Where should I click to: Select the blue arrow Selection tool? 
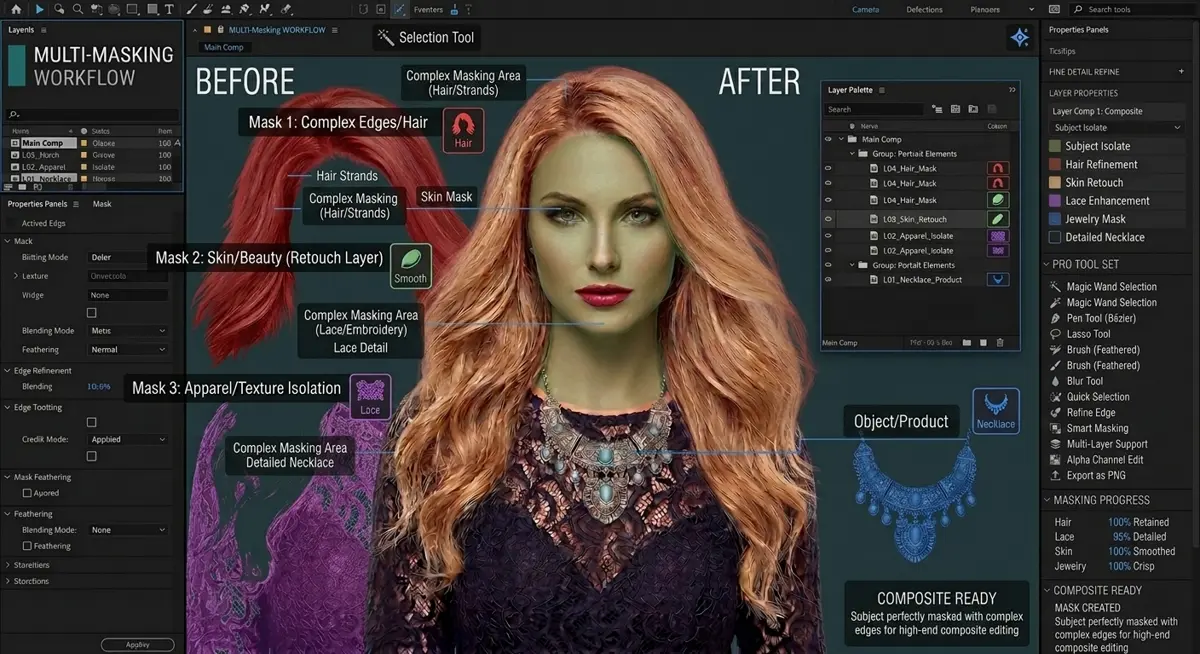click(40, 9)
